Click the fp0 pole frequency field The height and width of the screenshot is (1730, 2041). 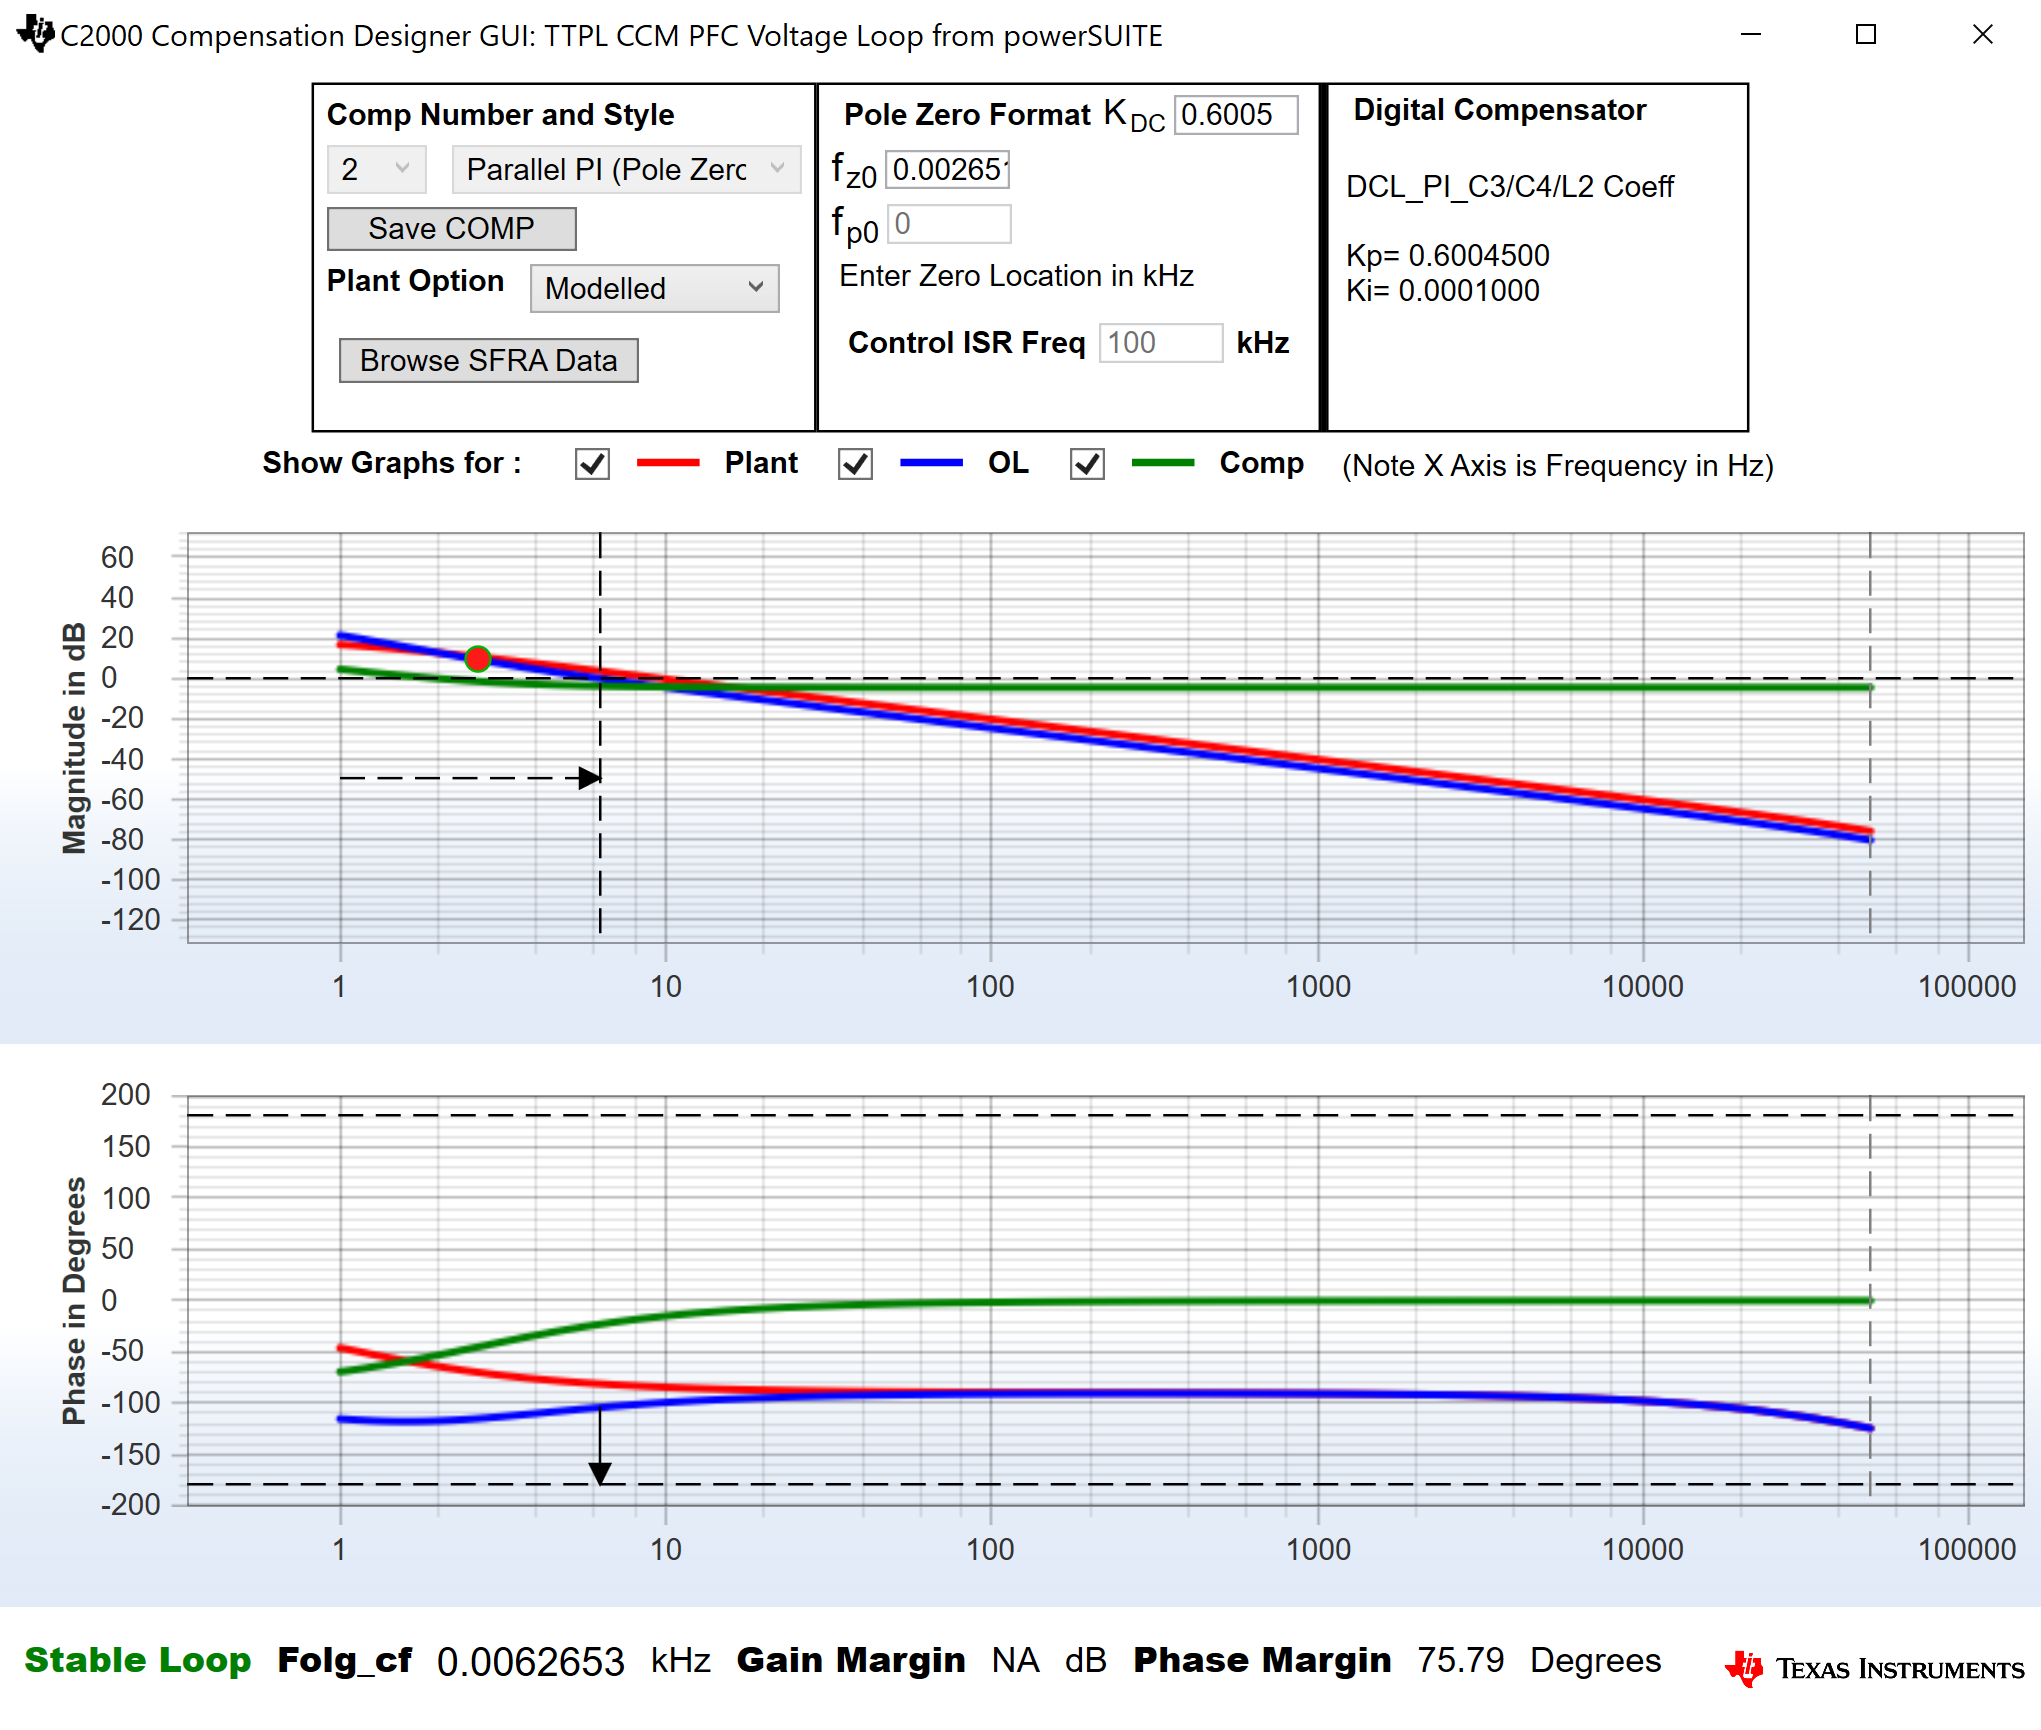point(948,224)
